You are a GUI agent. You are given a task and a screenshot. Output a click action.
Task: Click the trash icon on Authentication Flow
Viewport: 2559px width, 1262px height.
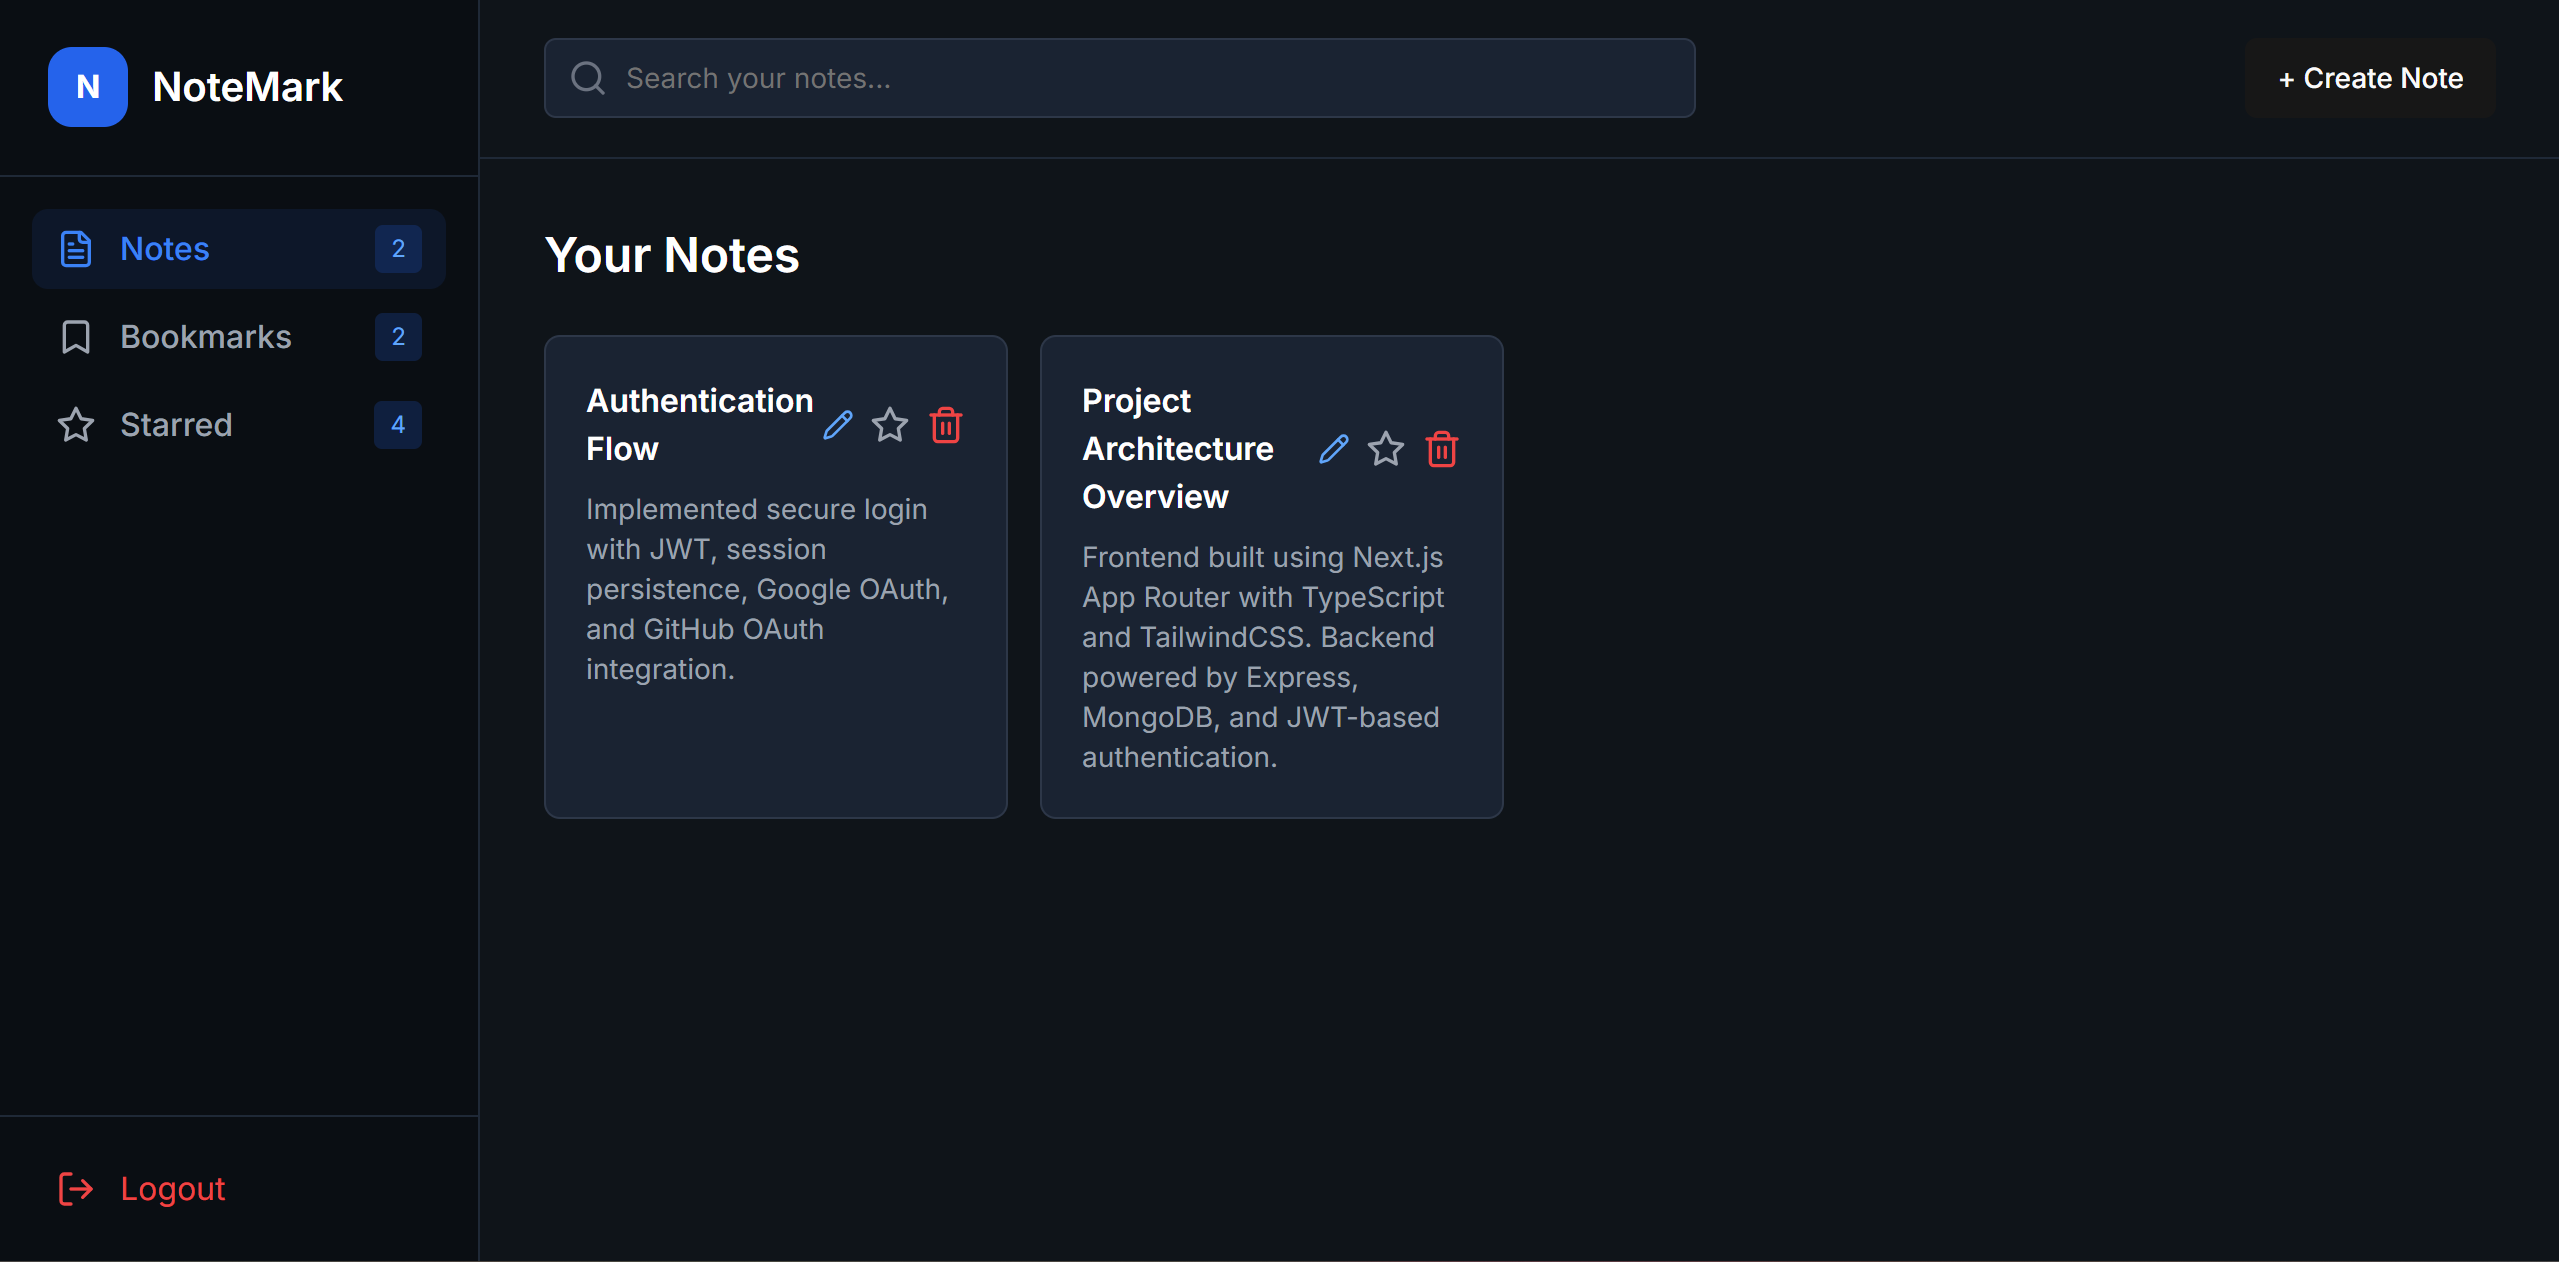(945, 425)
